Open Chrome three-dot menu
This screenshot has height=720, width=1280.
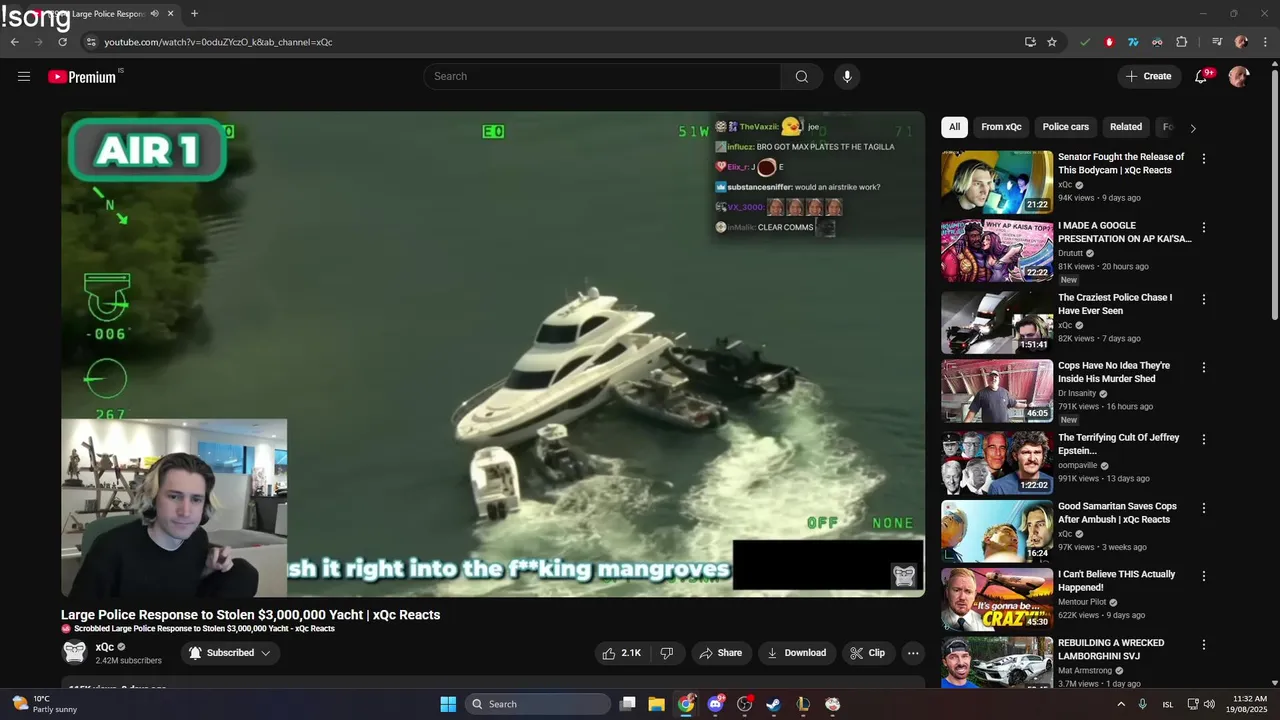click(1266, 42)
